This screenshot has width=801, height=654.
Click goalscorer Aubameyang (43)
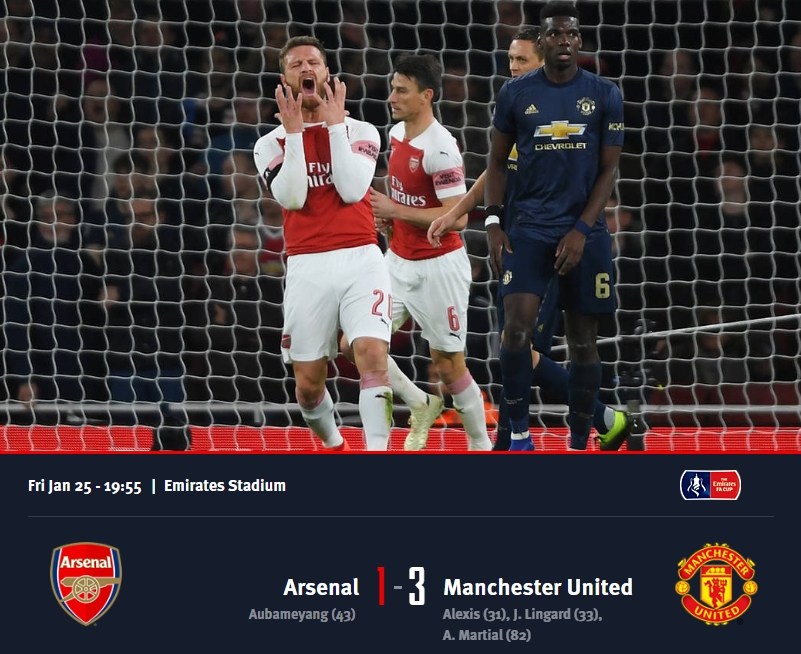pyautogui.click(x=301, y=614)
